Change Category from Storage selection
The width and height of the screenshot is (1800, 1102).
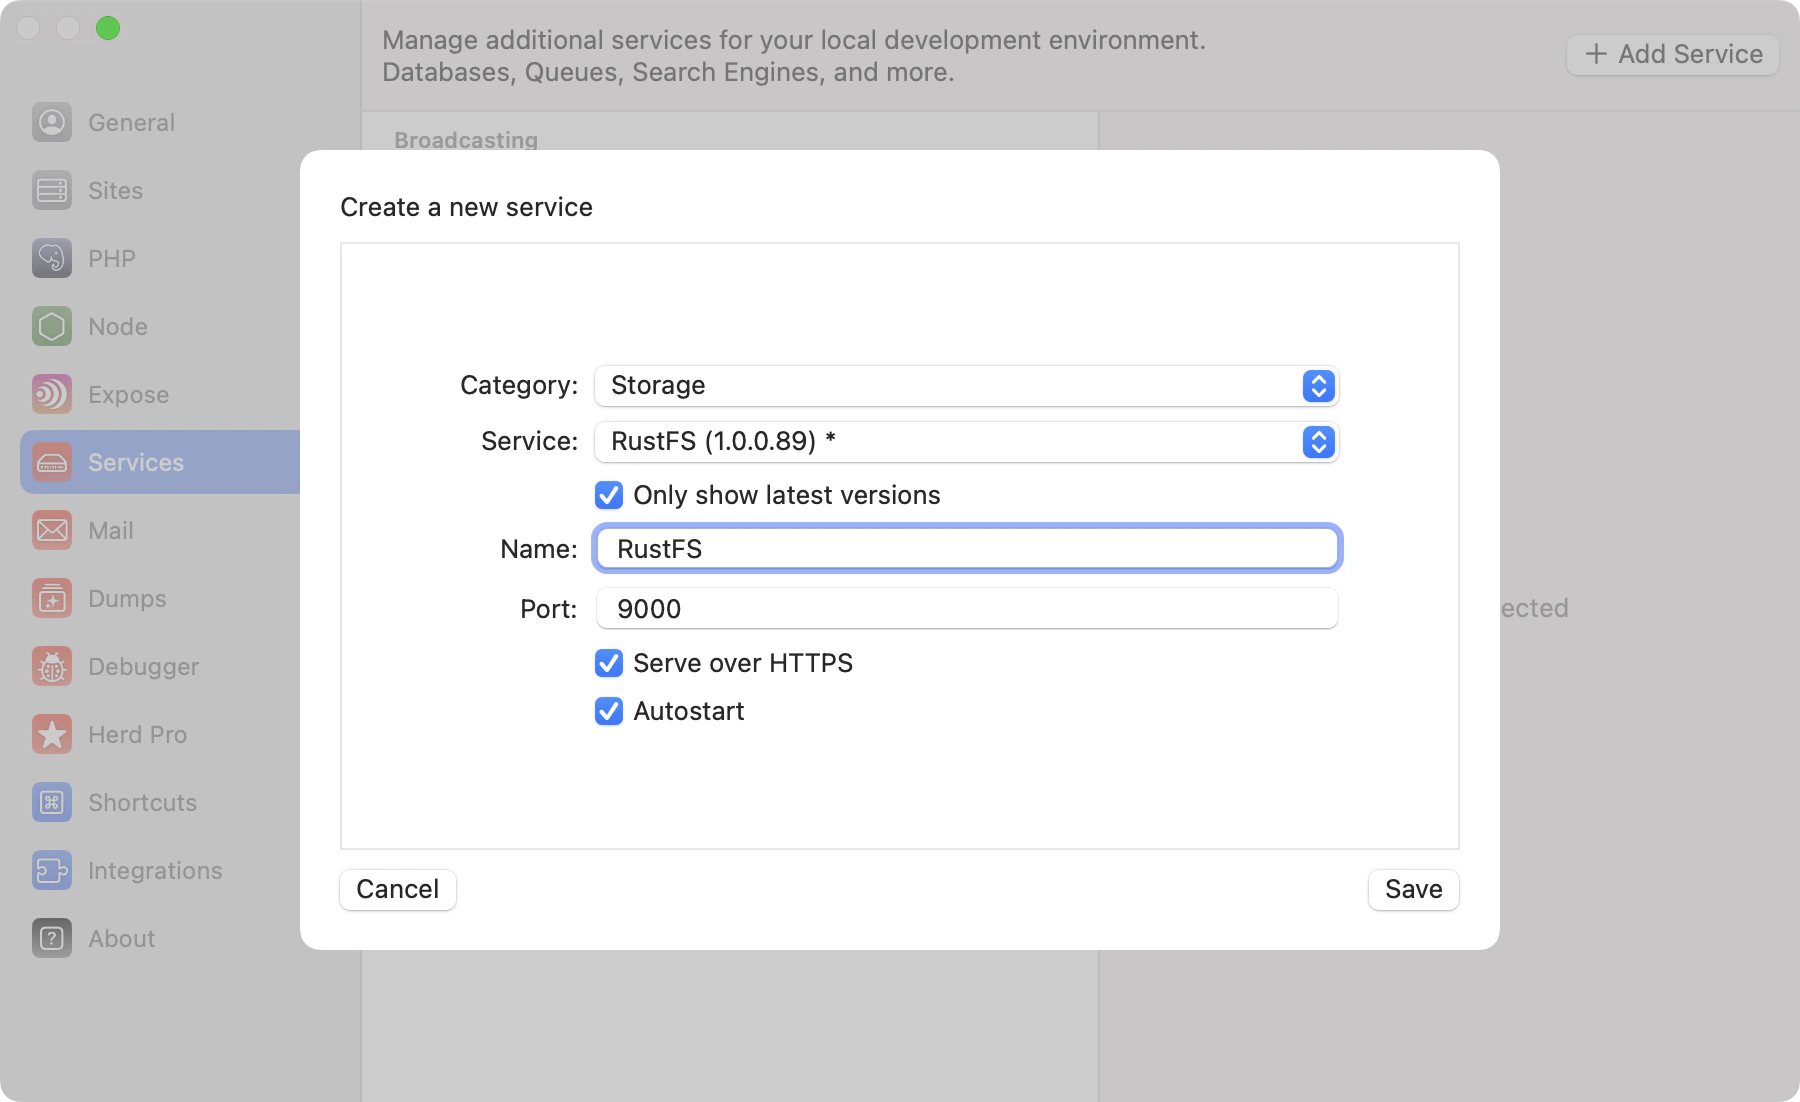pos(965,386)
